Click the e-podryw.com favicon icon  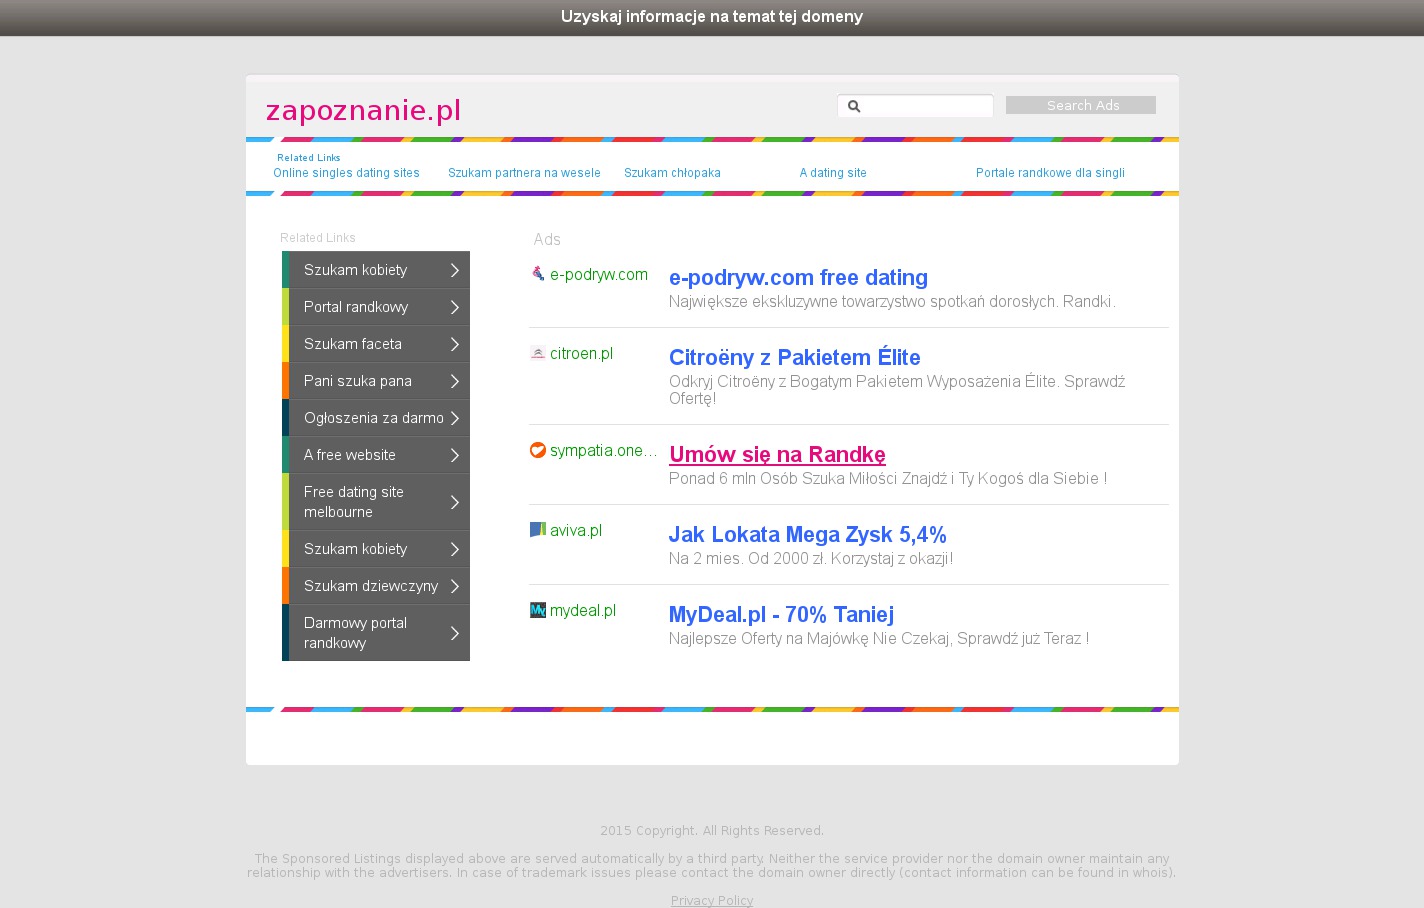538,274
